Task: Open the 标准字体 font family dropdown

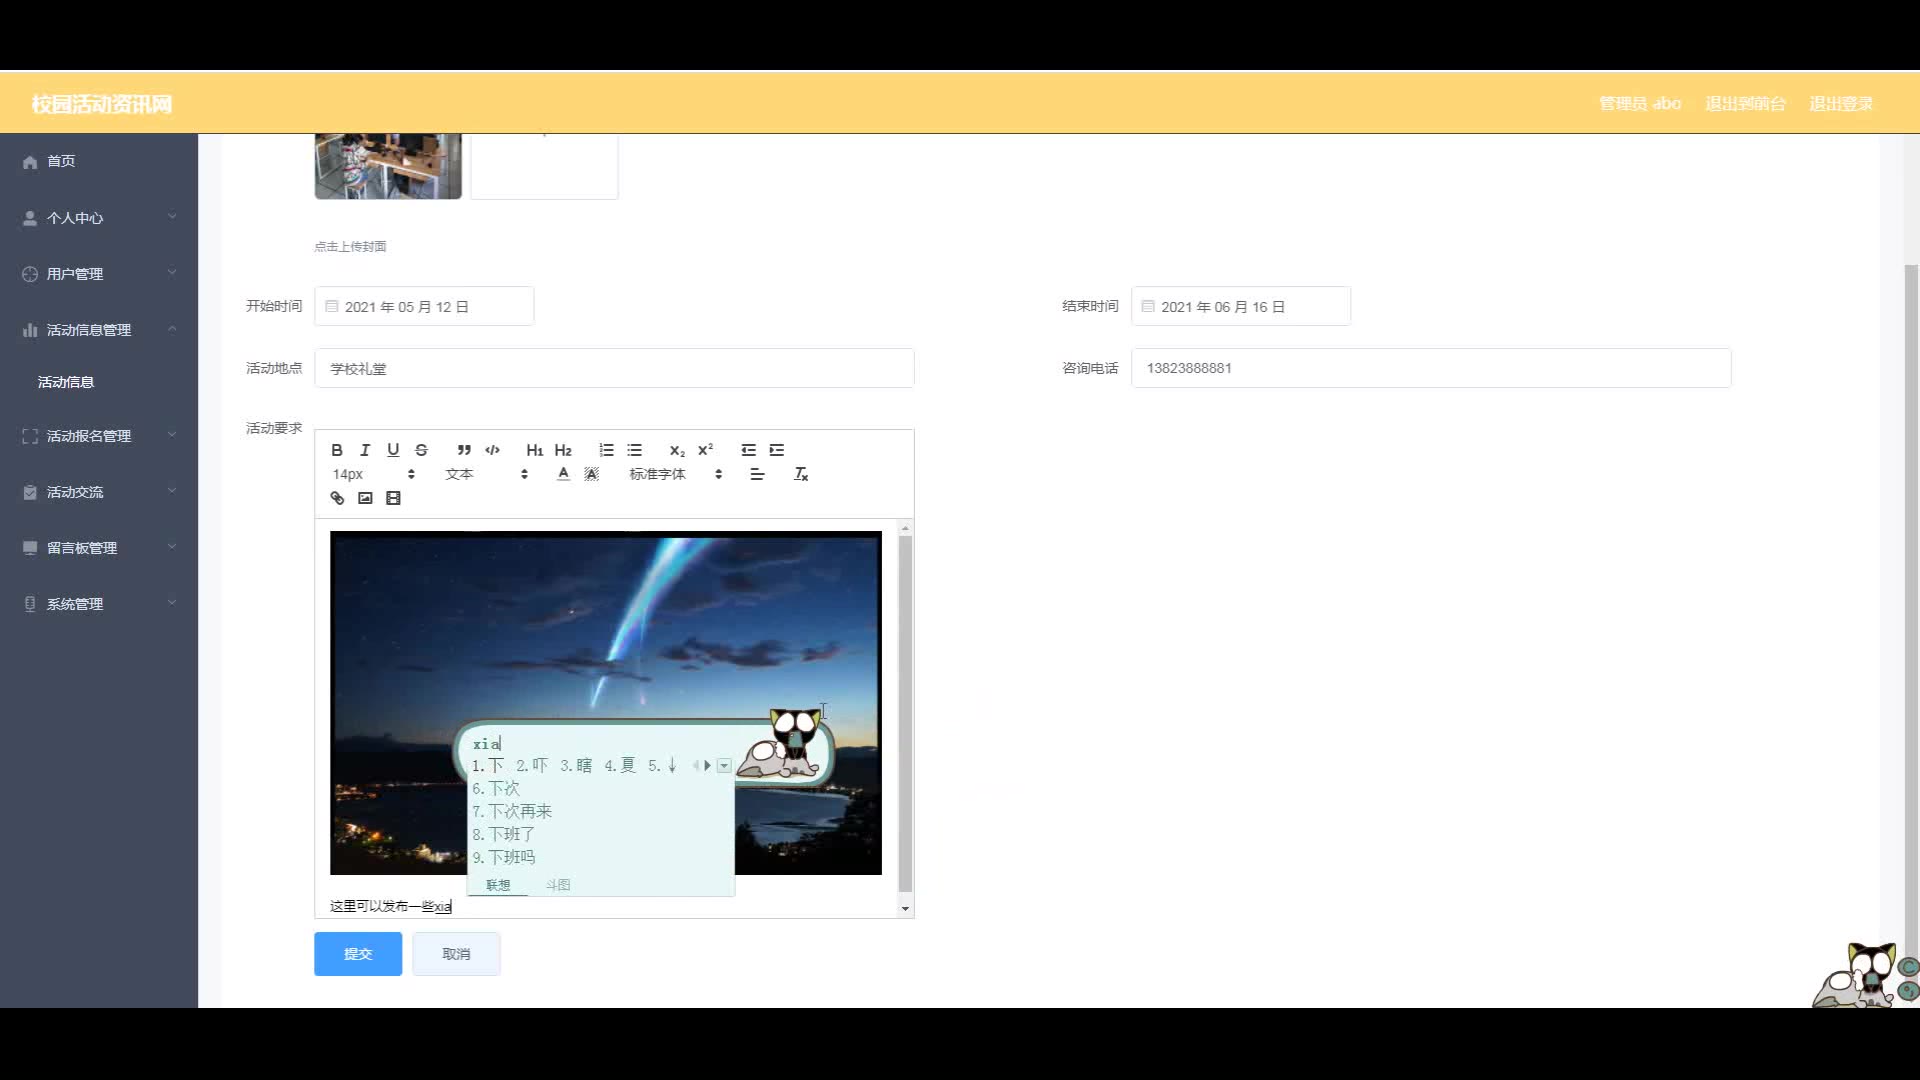Action: [675, 474]
